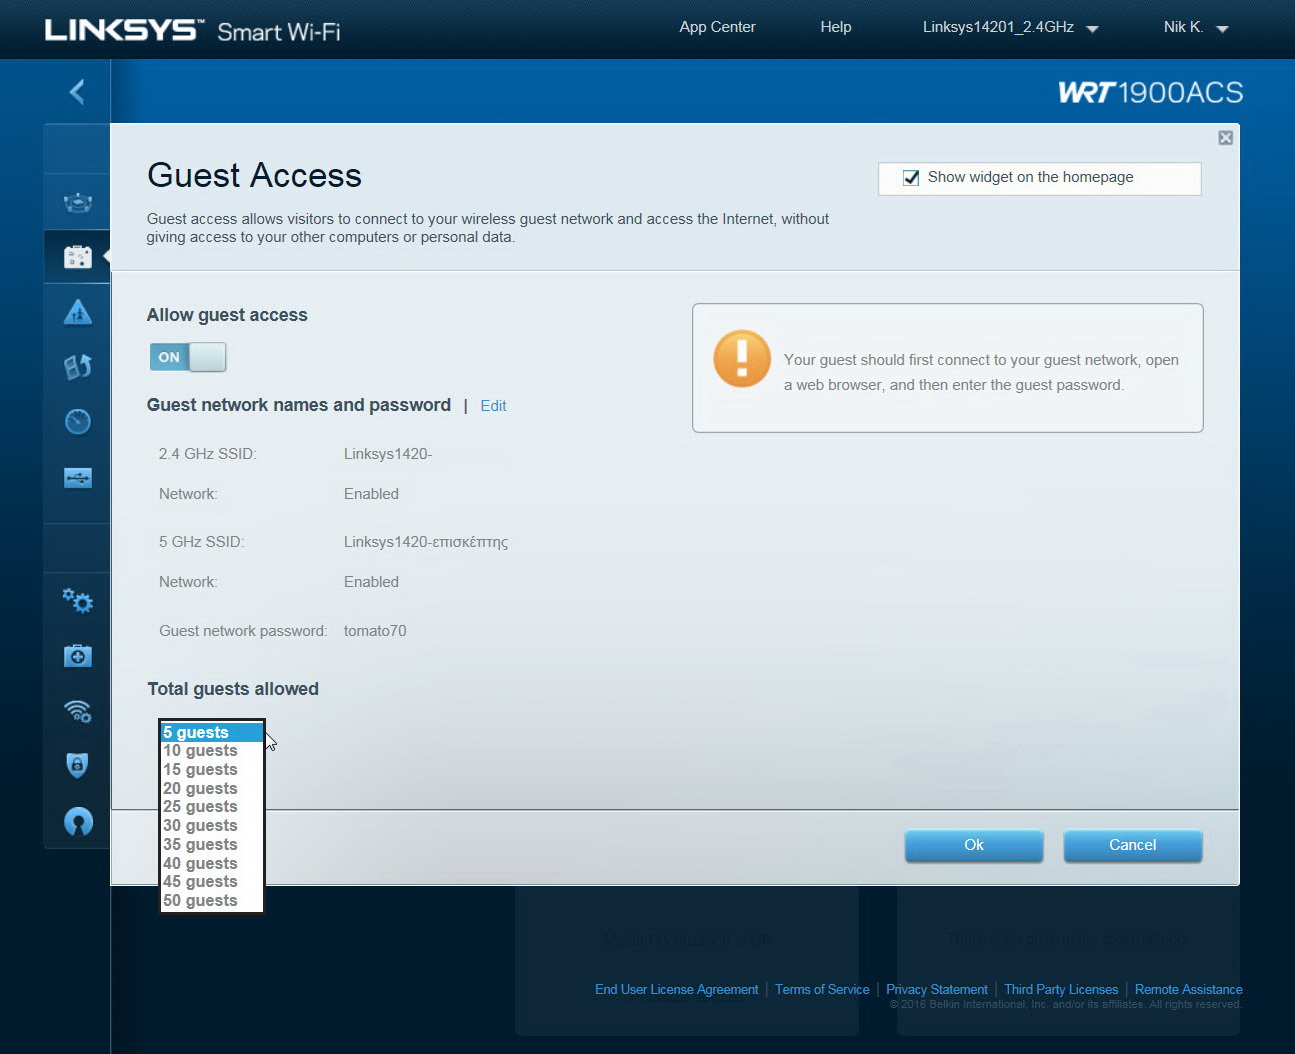This screenshot has height=1054, width=1295.
Task: Open Parental Controls warning-triangle sidebar icon
Action: [78, 312]
